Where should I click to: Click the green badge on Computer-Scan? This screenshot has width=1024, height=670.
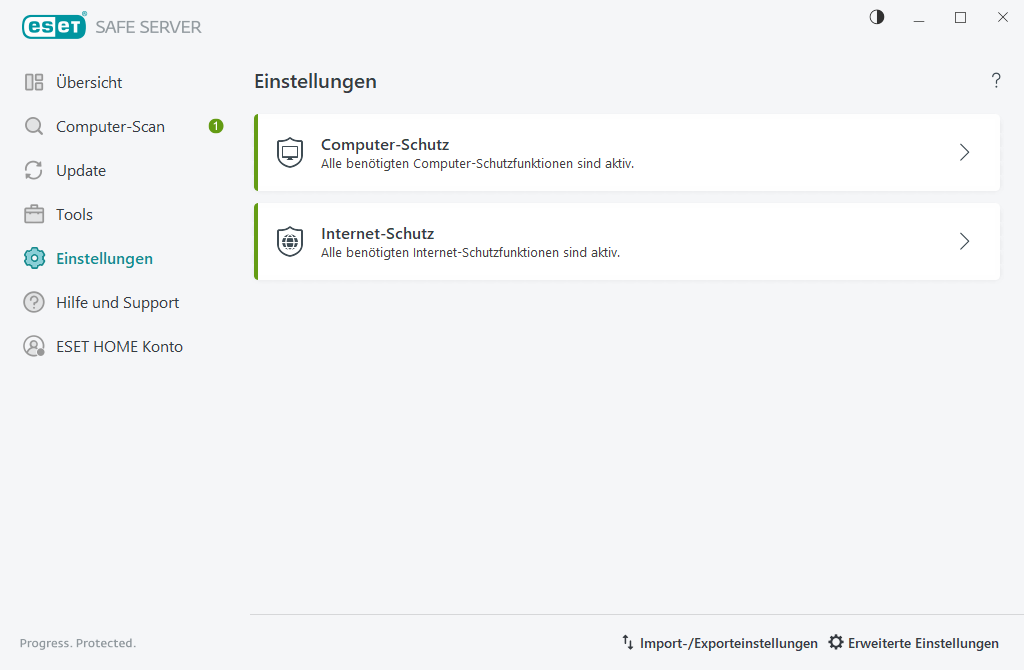click(x=215, y=126)
